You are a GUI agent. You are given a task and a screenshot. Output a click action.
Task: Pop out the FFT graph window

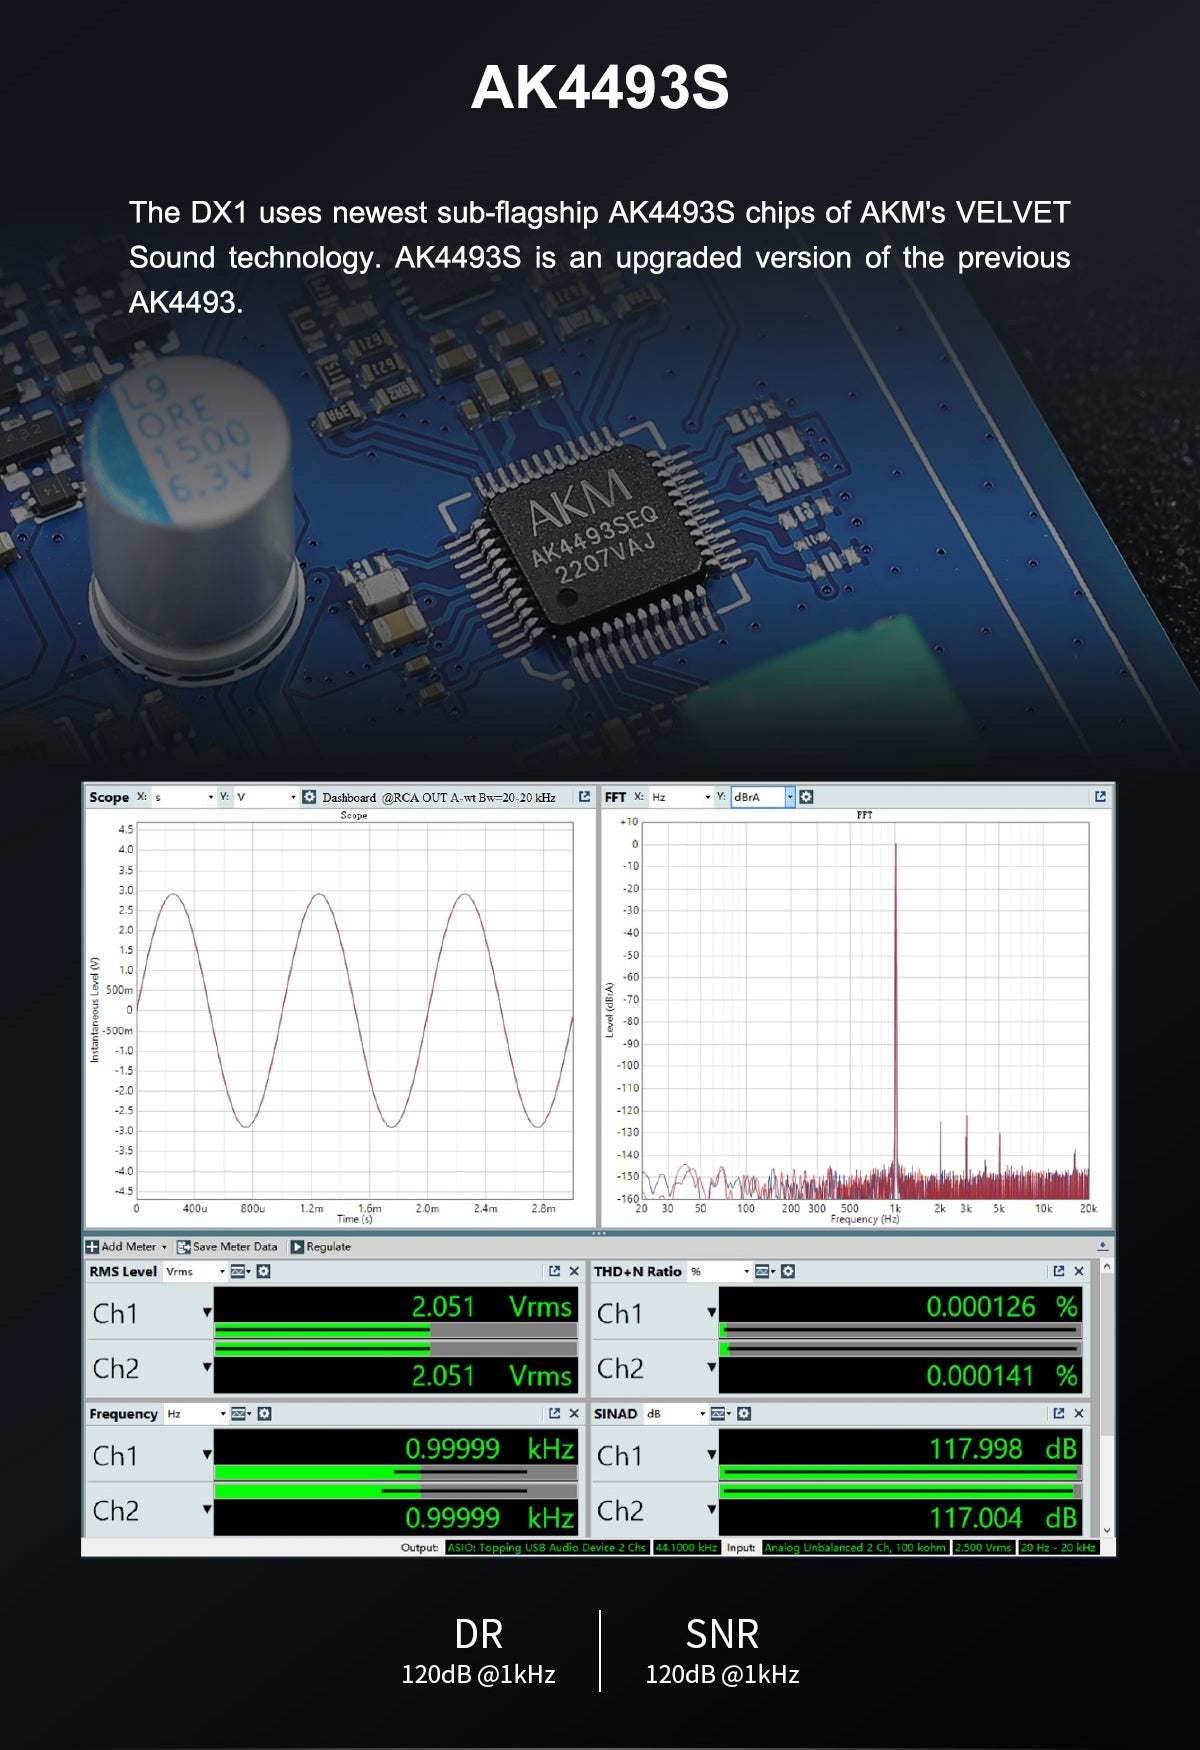1100,797
